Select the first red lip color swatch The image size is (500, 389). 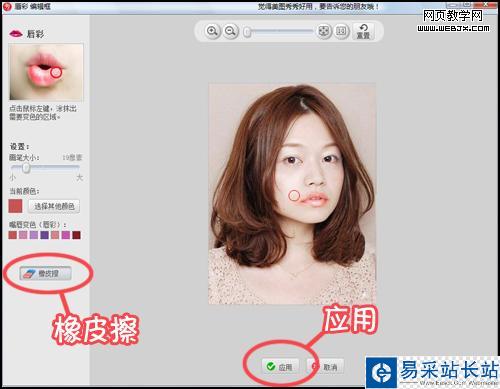13,235
